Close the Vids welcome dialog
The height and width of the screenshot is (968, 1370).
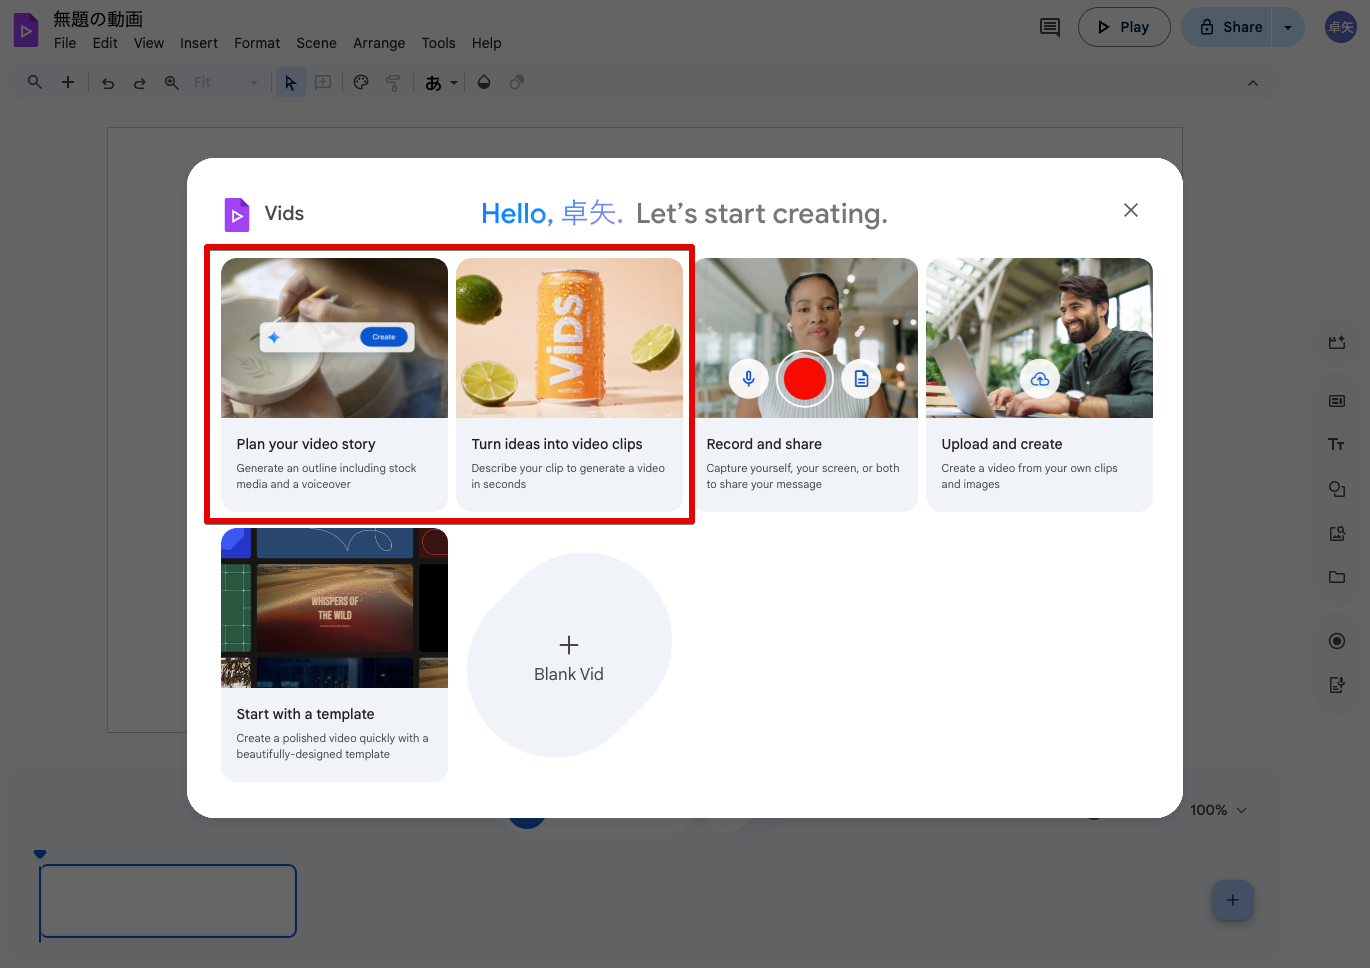(1130, 210)
